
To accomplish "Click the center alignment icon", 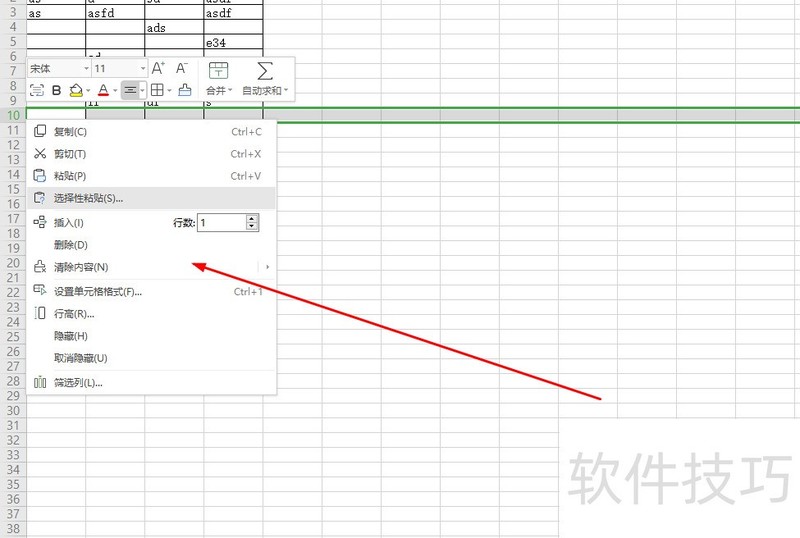I will tap(130, 90).
